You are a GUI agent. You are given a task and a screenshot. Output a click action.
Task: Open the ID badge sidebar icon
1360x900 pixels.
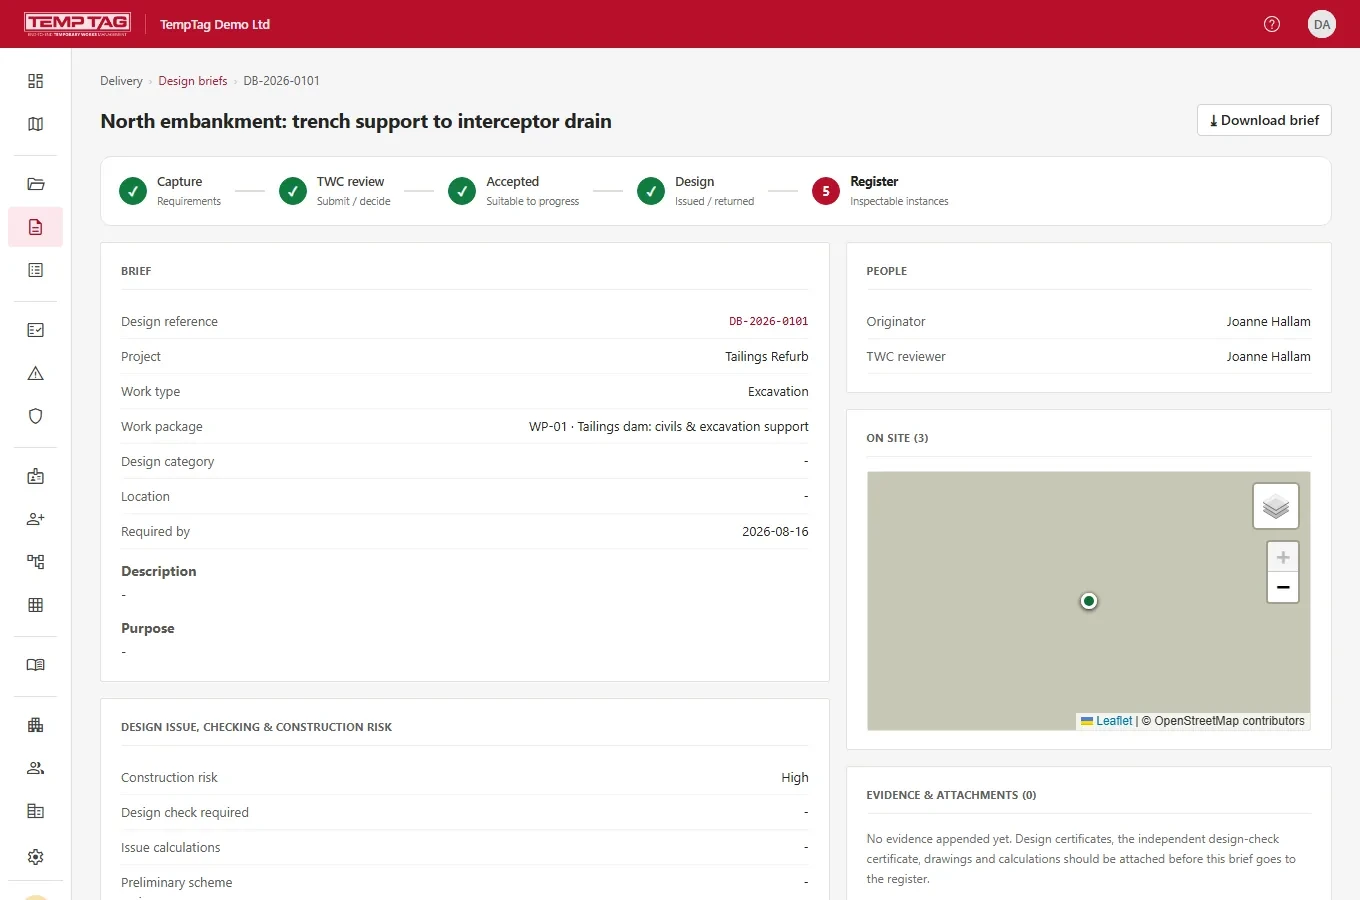(36, 476)
